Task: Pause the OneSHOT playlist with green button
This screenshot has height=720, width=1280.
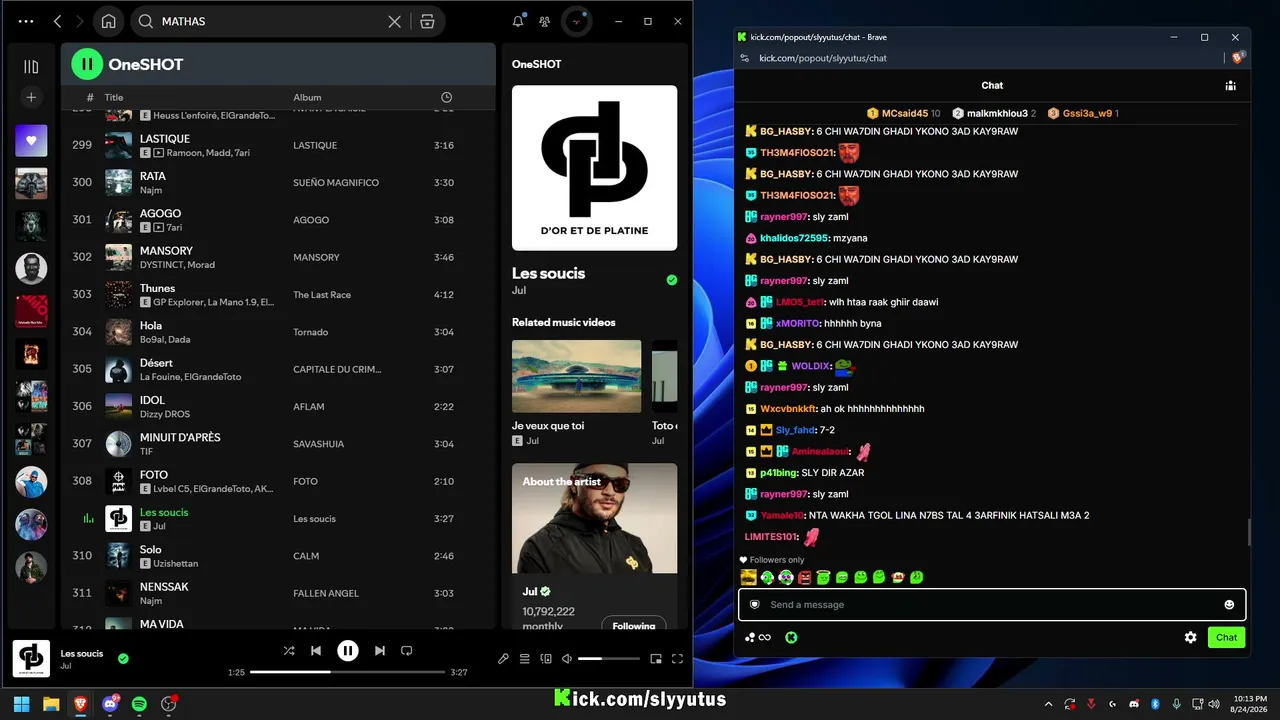Action: tap(87, 64)
